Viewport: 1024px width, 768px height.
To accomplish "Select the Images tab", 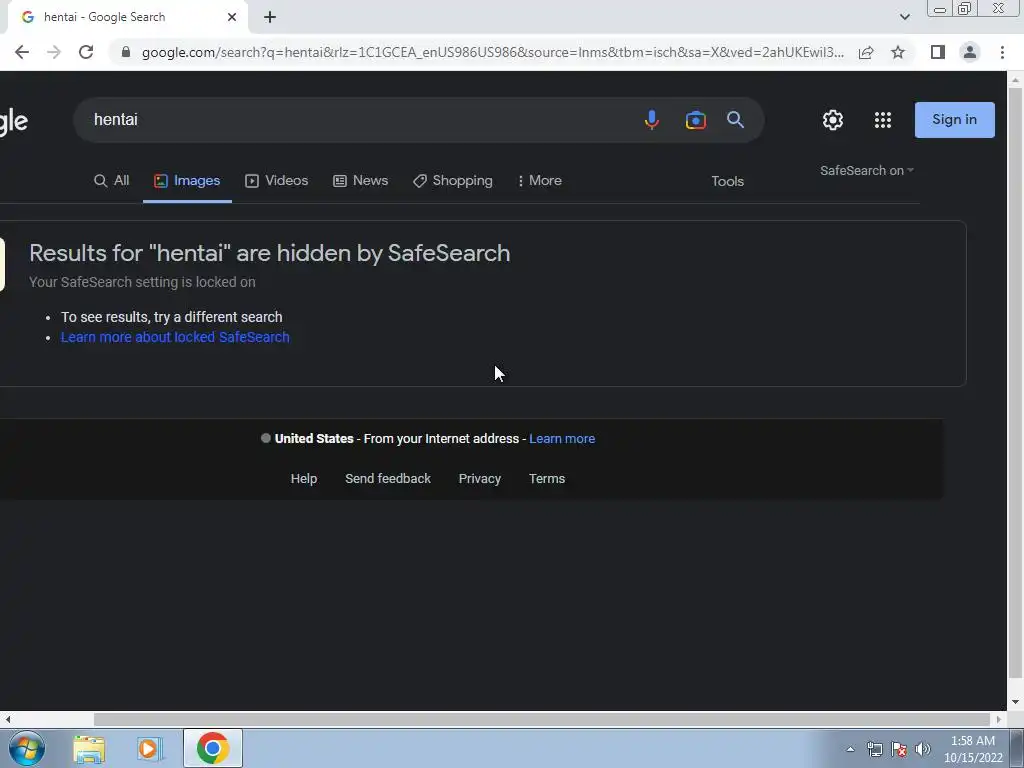I will 187,181.
